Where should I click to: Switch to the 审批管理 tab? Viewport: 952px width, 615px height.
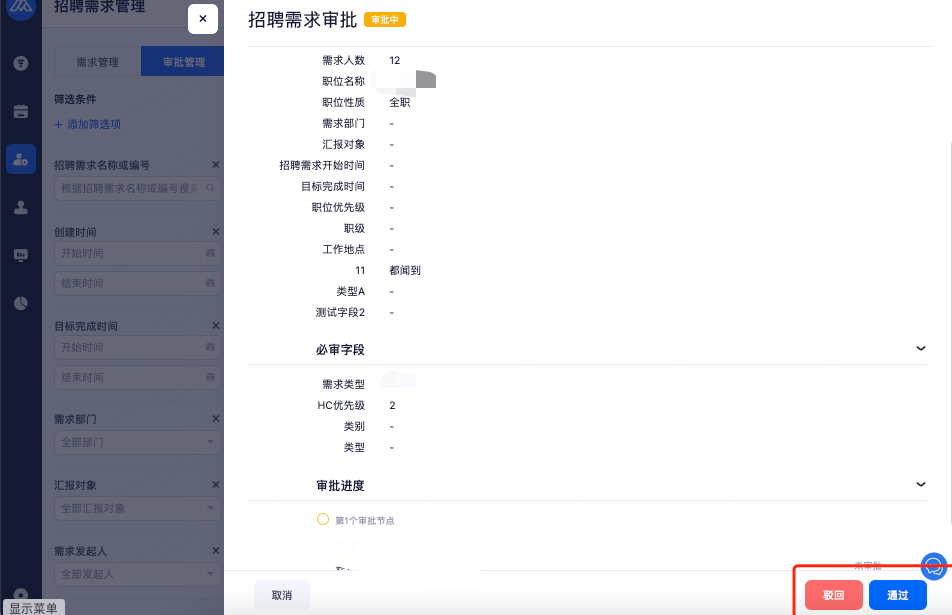coord(183,62)
